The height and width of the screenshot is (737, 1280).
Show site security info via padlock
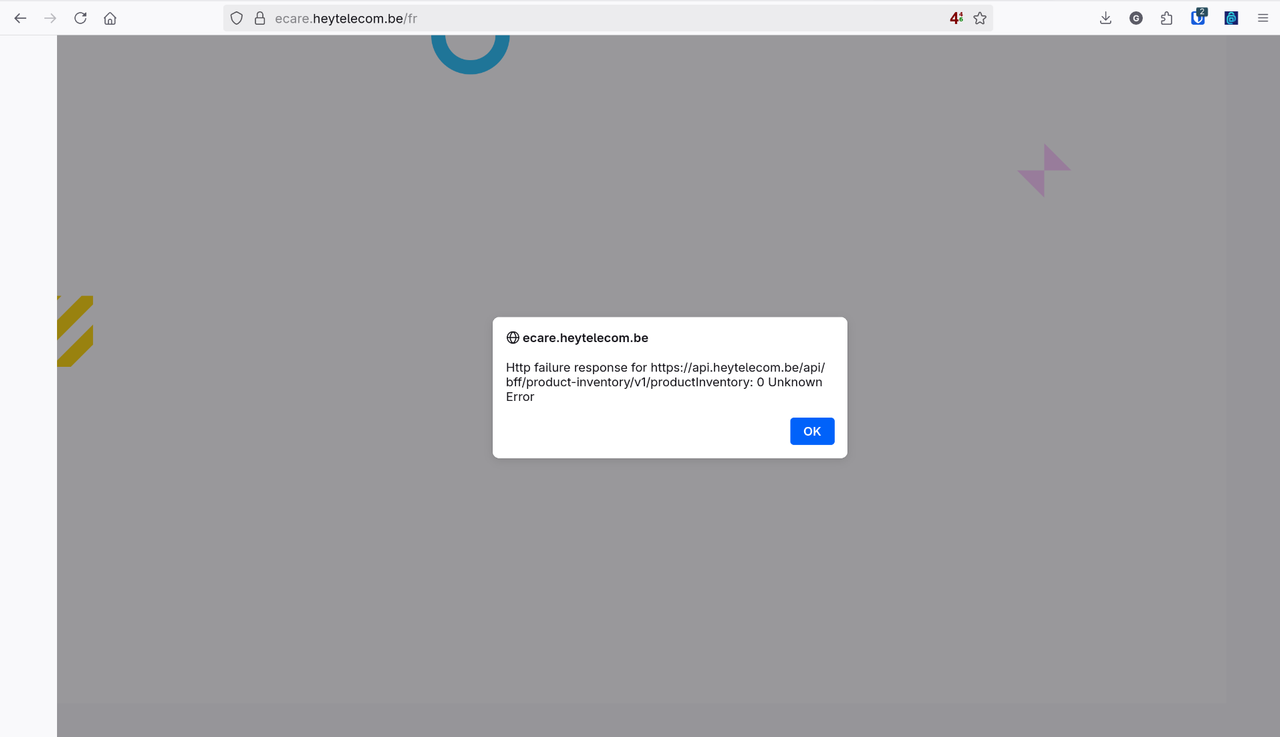[260, 18]
